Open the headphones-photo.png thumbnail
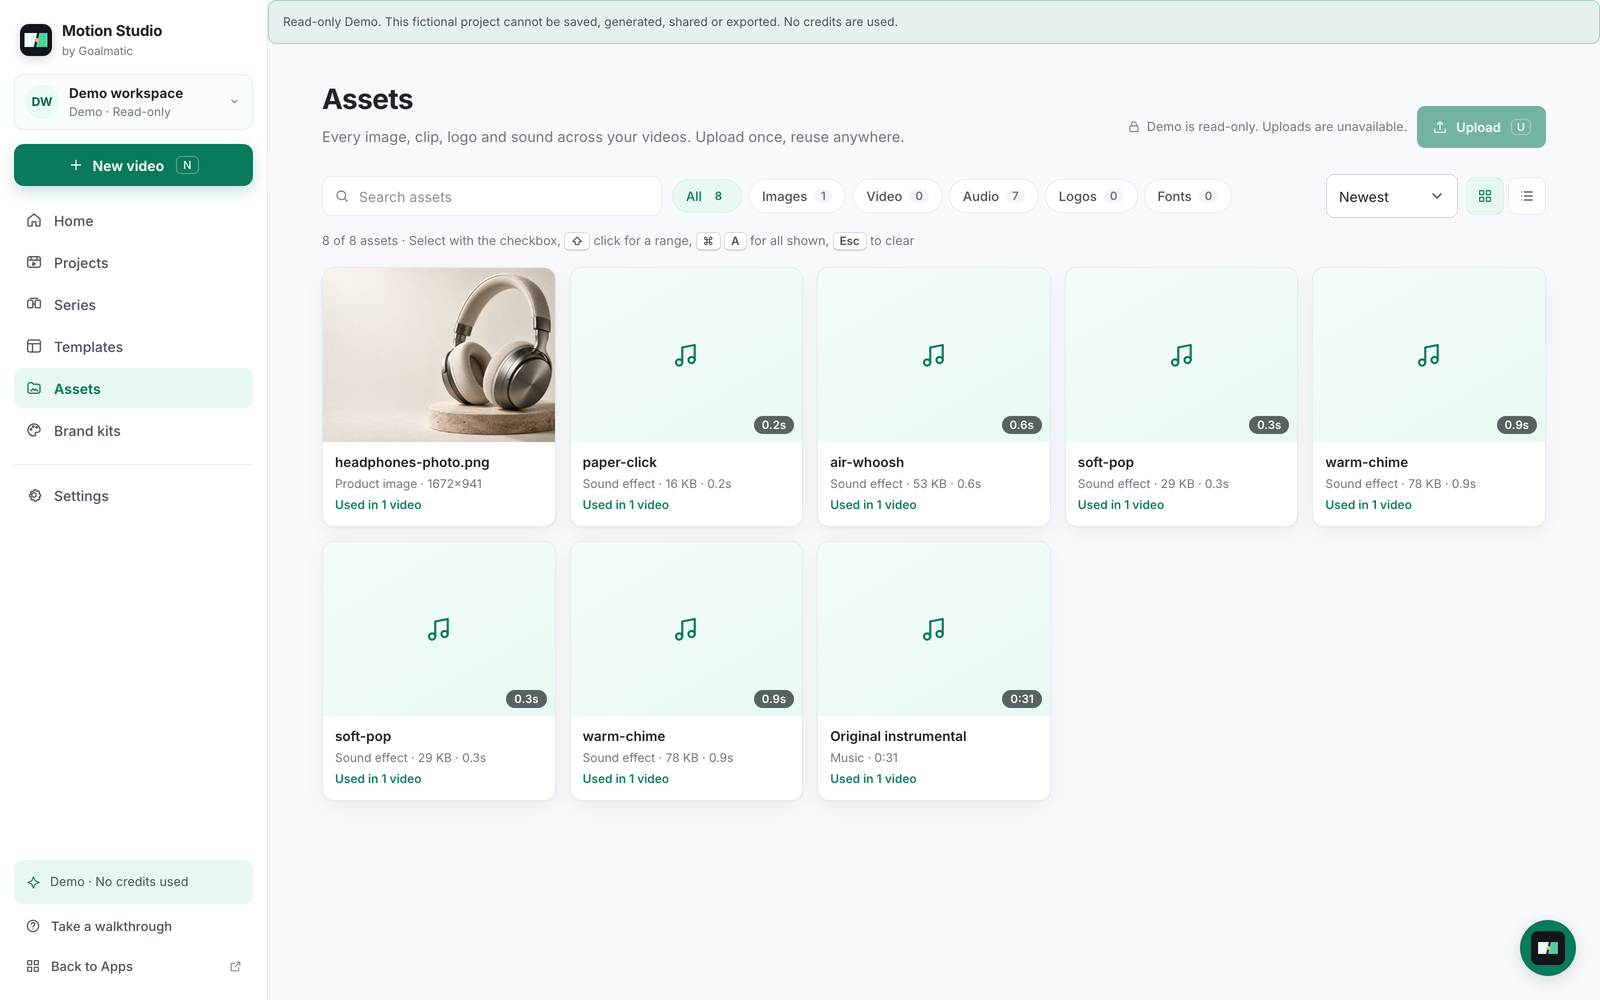 439,355
